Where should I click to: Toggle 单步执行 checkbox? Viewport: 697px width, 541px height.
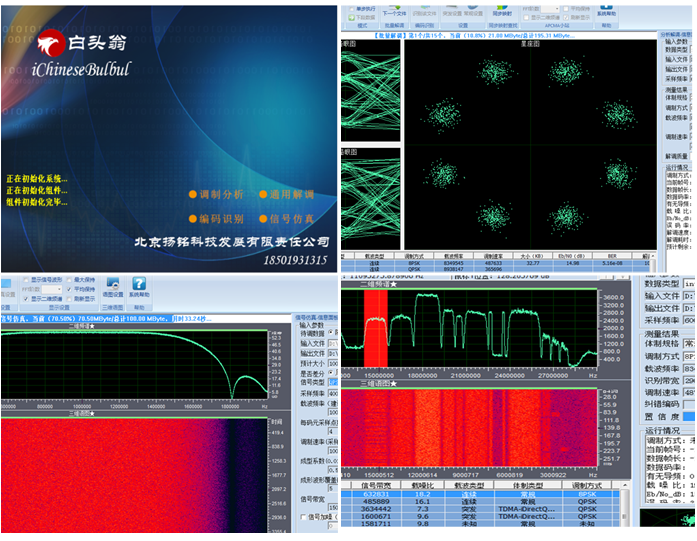[x=351, y=9]
